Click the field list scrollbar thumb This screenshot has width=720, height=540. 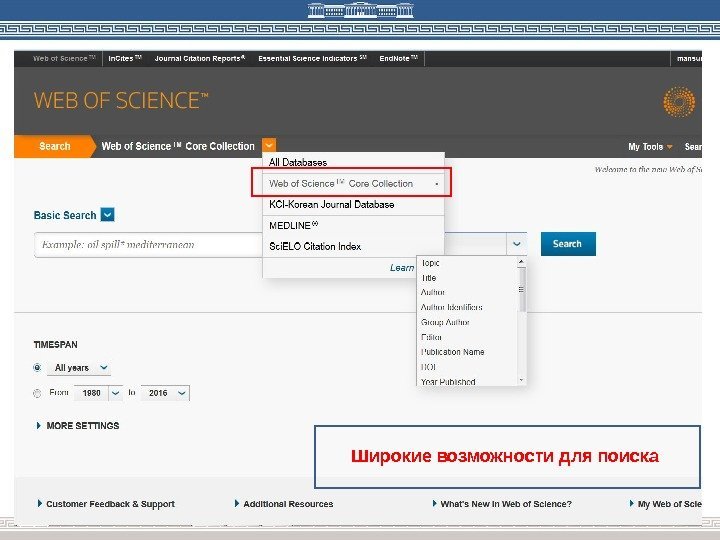521,290
